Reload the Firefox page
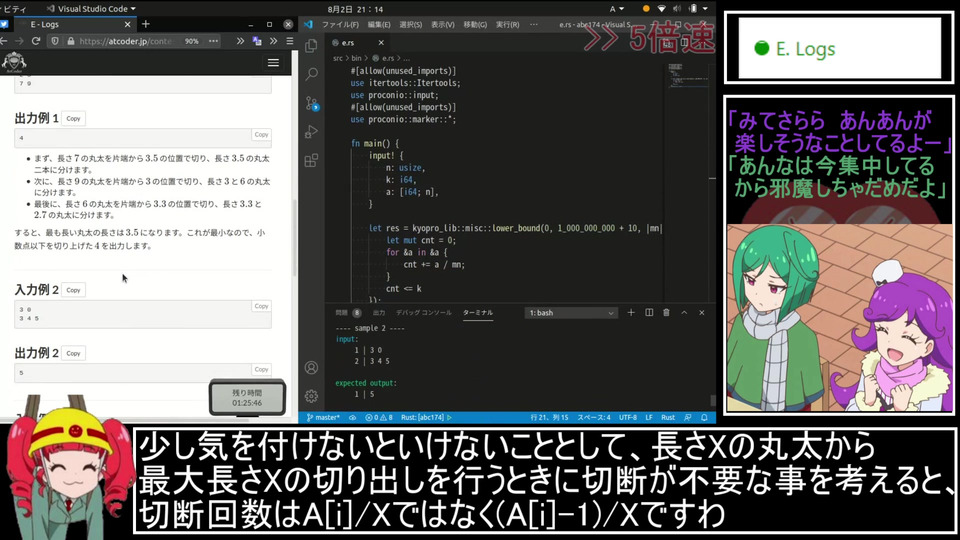This screenshot has width=960, height=540. tap(36, 41)
